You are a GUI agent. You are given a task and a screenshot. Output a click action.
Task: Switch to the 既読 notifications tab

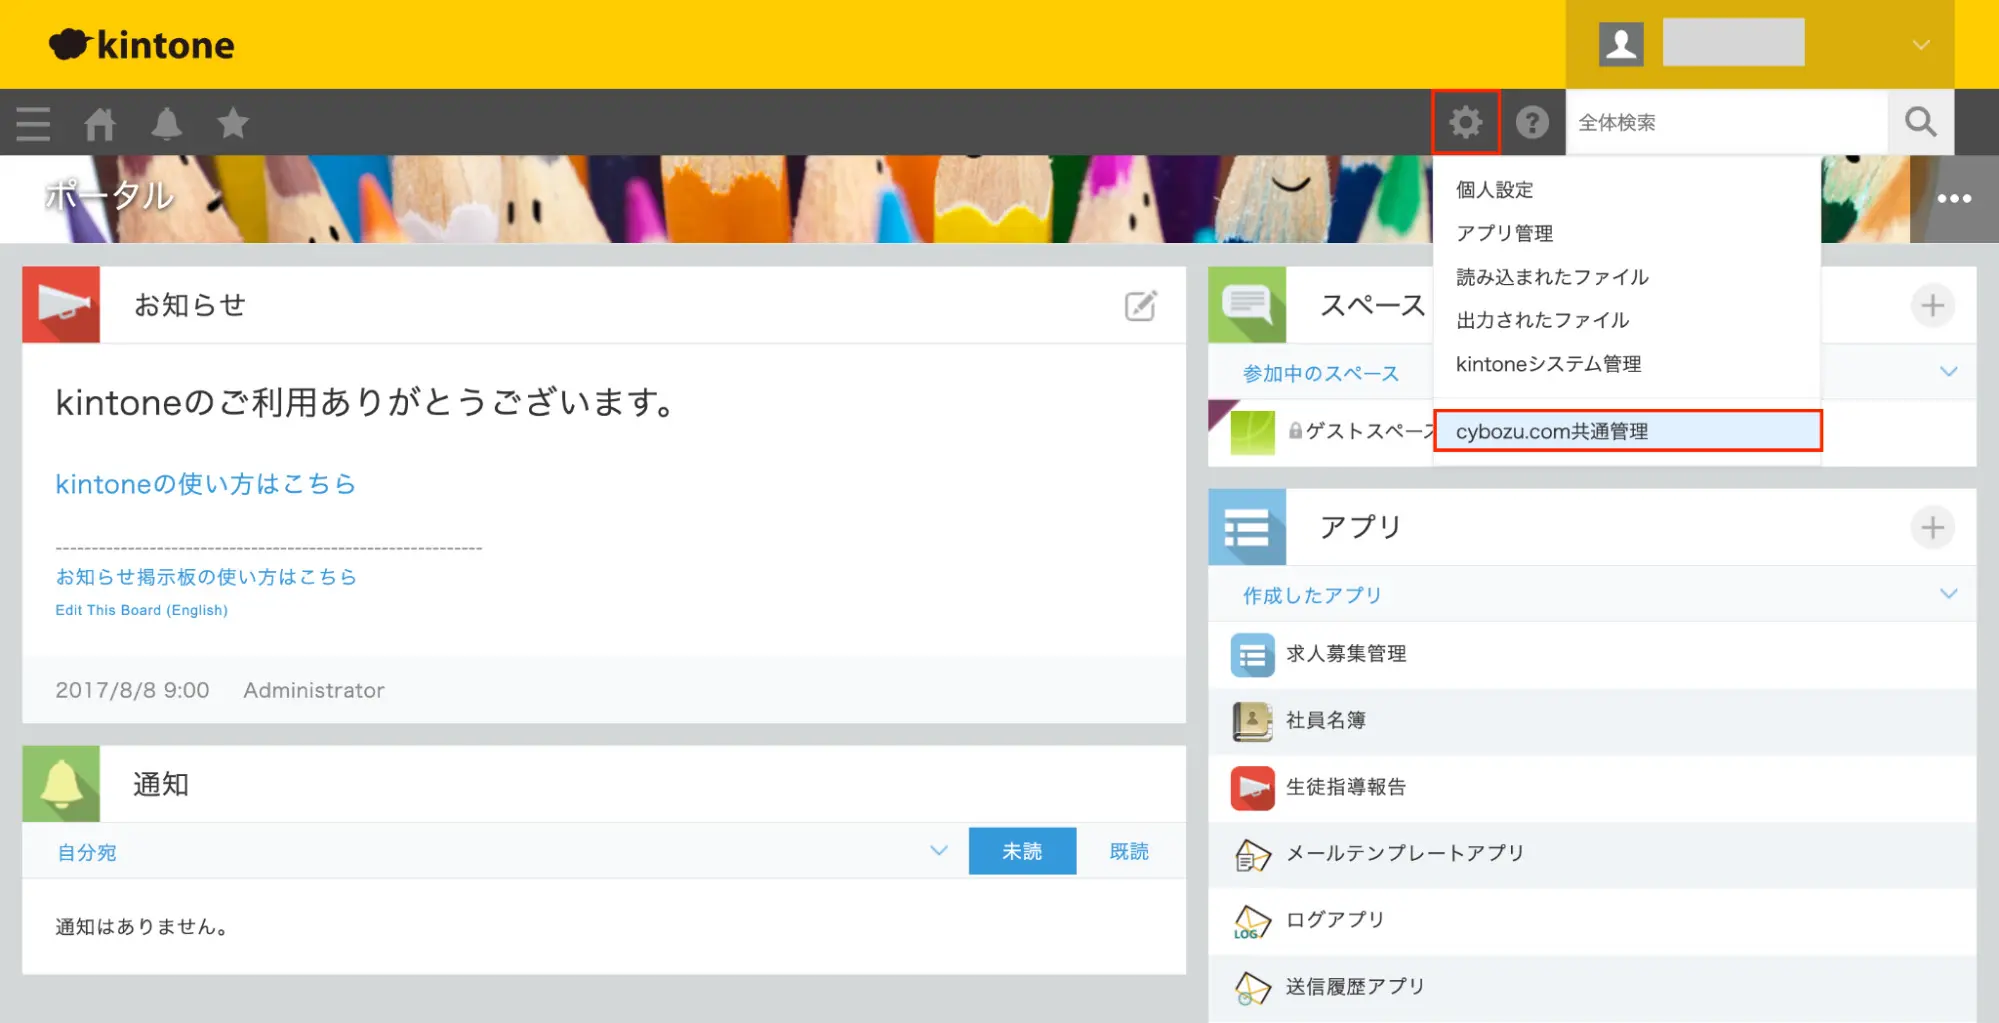point(1129,851)
